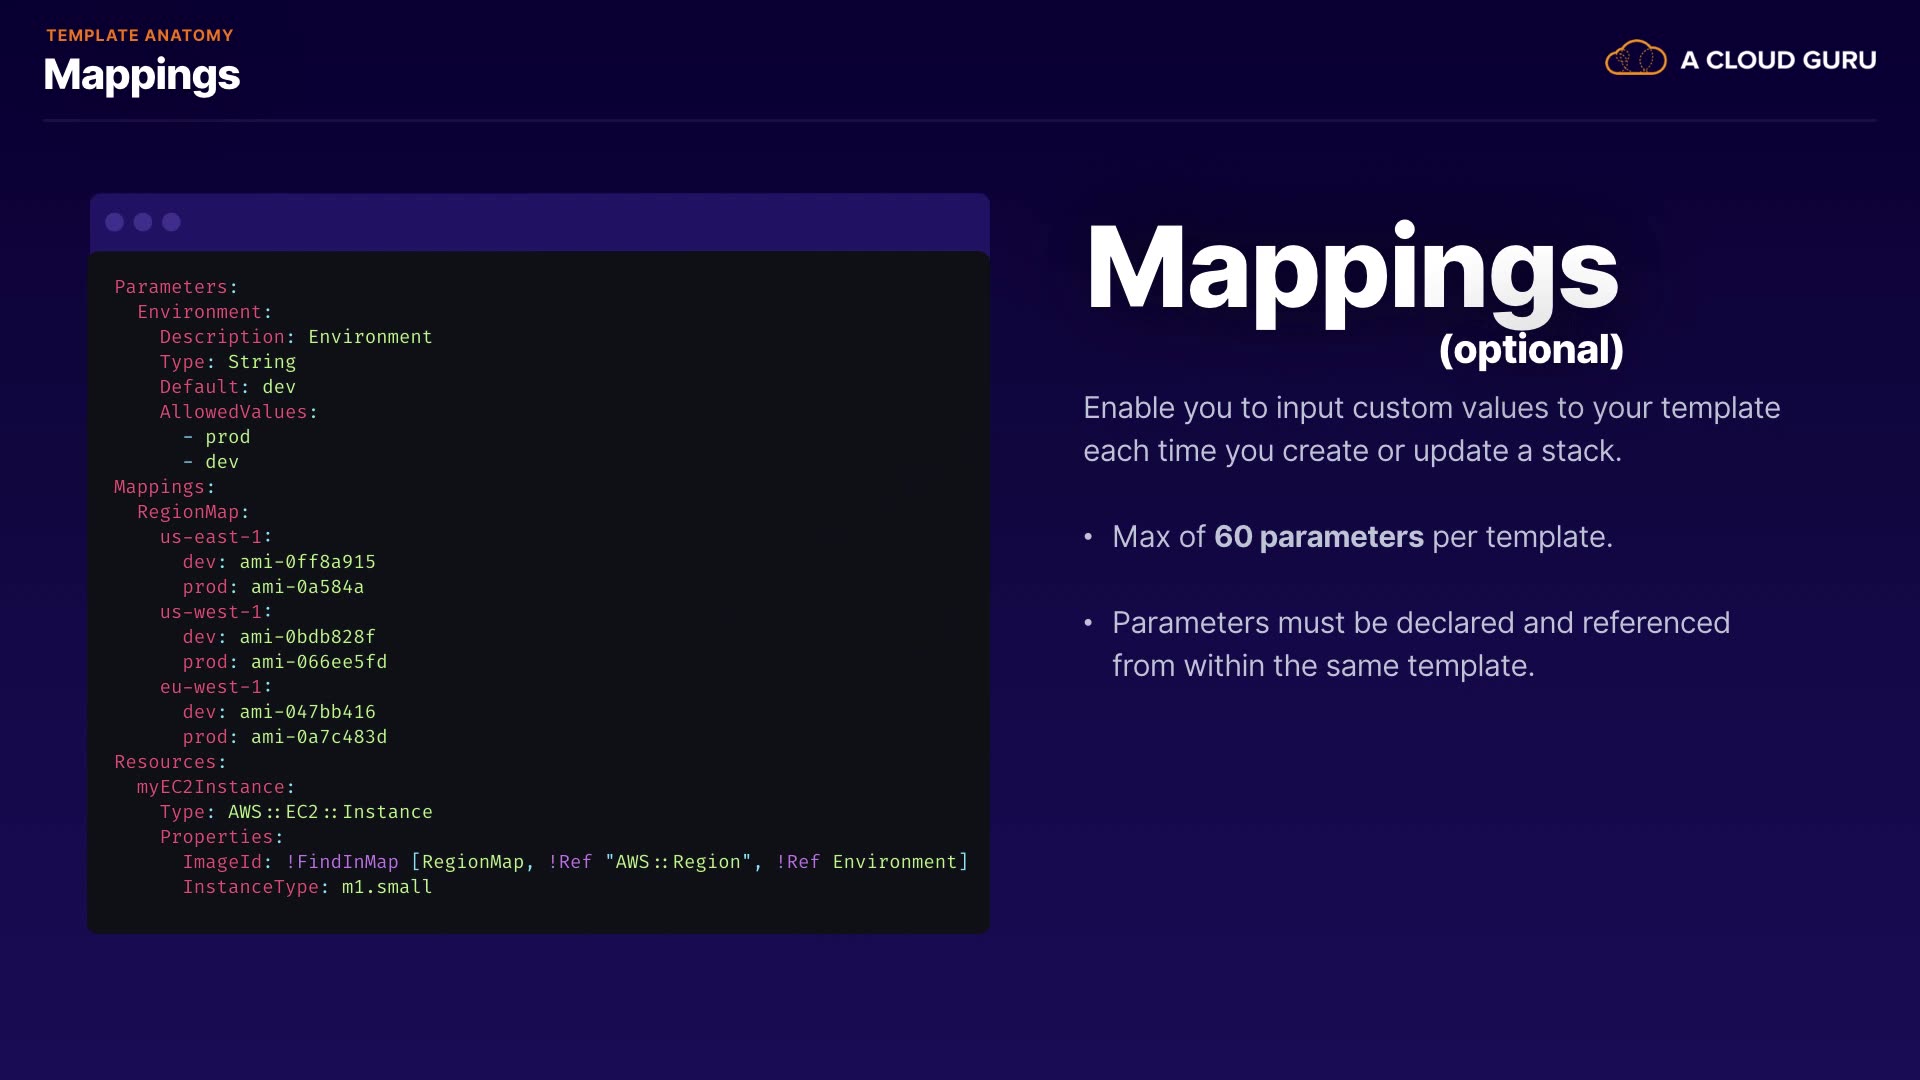Image resolution: width=1920 pixels, height=1080 pixels.
Task: Click the Mappings: key in code
Action: pos(164,487)
